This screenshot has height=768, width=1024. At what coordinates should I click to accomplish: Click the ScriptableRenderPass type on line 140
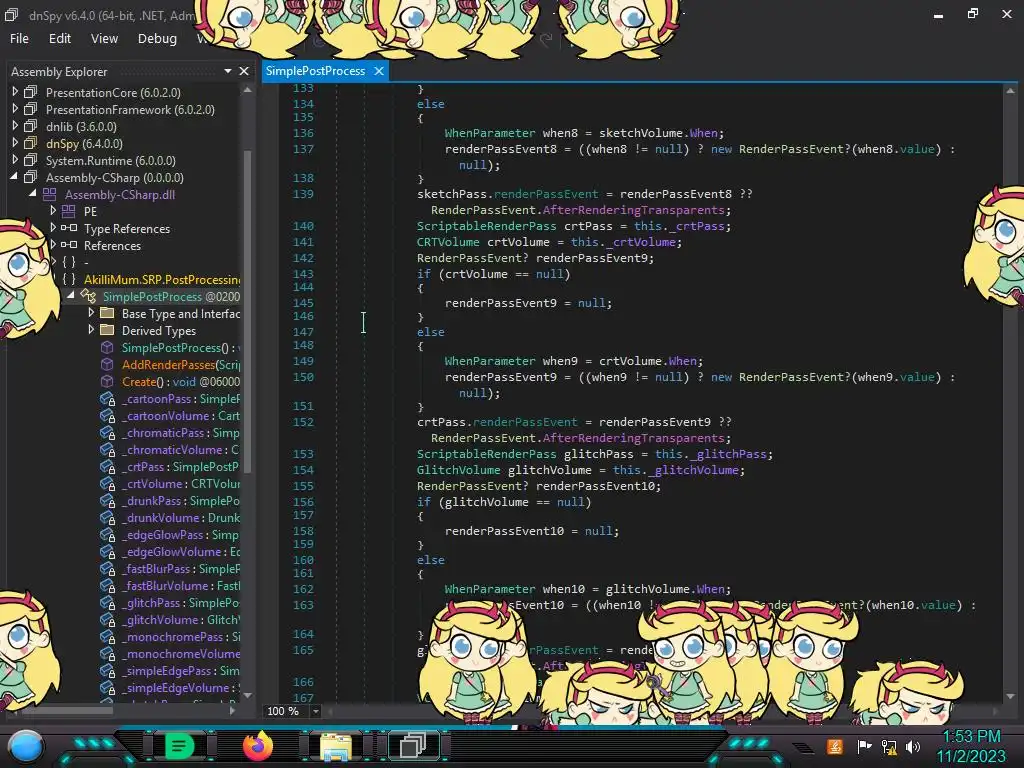487,226
